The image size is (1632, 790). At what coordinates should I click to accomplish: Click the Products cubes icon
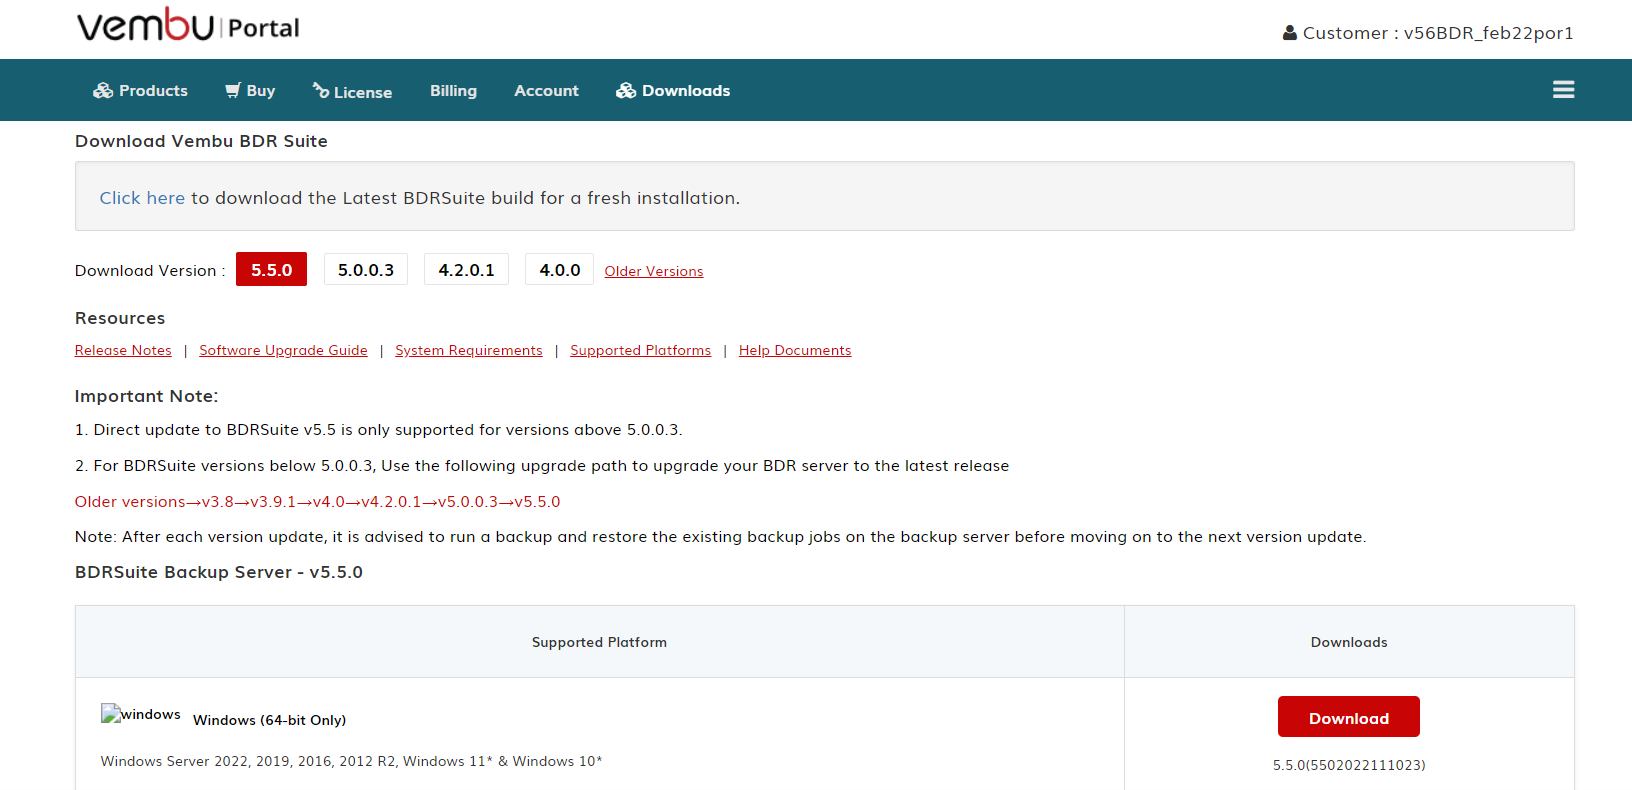click(103, 91)
